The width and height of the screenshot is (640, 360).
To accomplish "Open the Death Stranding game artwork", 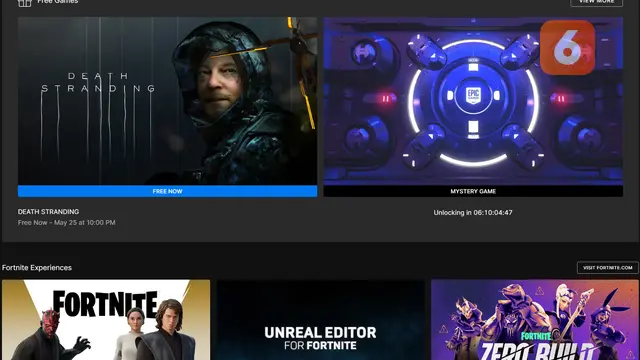I will 167,101.
